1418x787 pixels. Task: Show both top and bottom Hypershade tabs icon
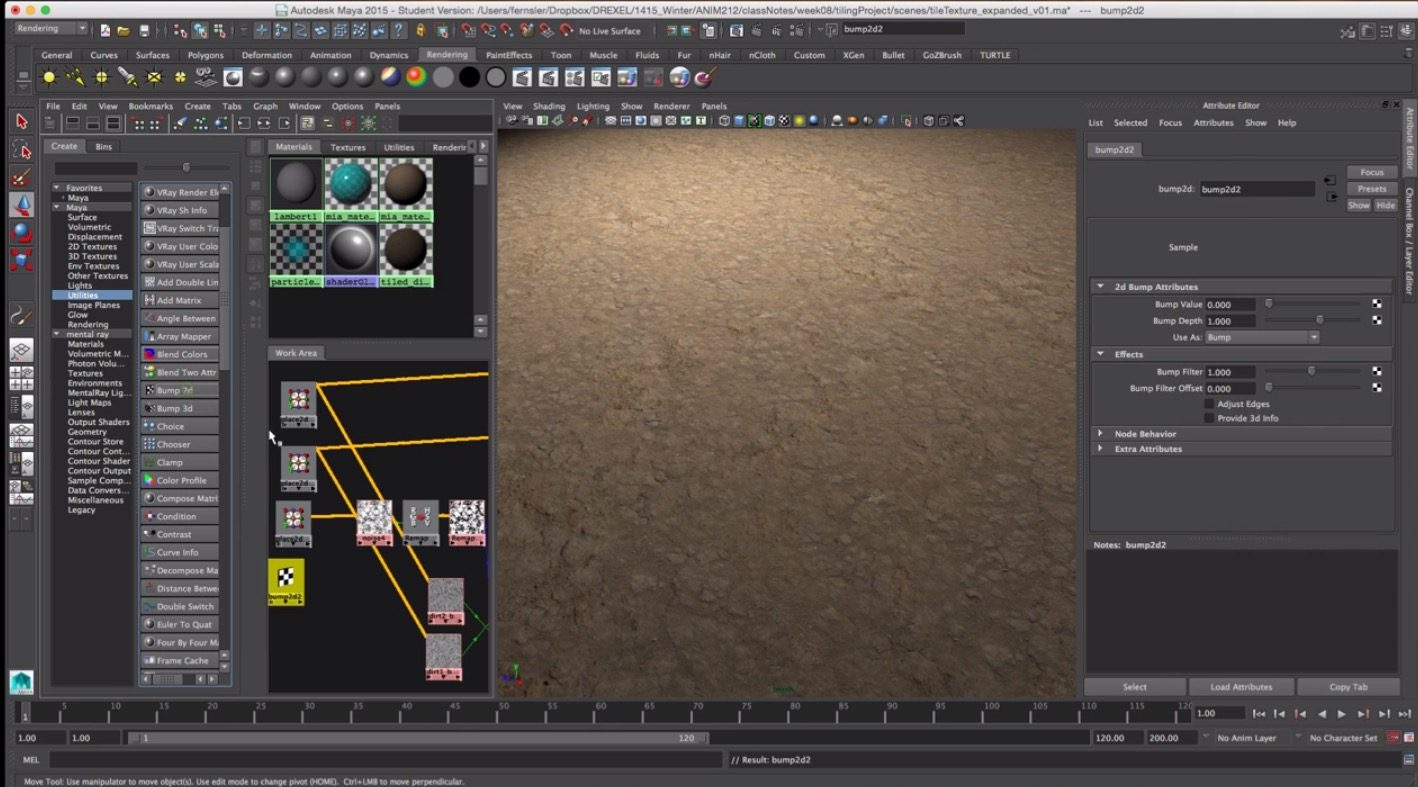(x=114, y=124)
